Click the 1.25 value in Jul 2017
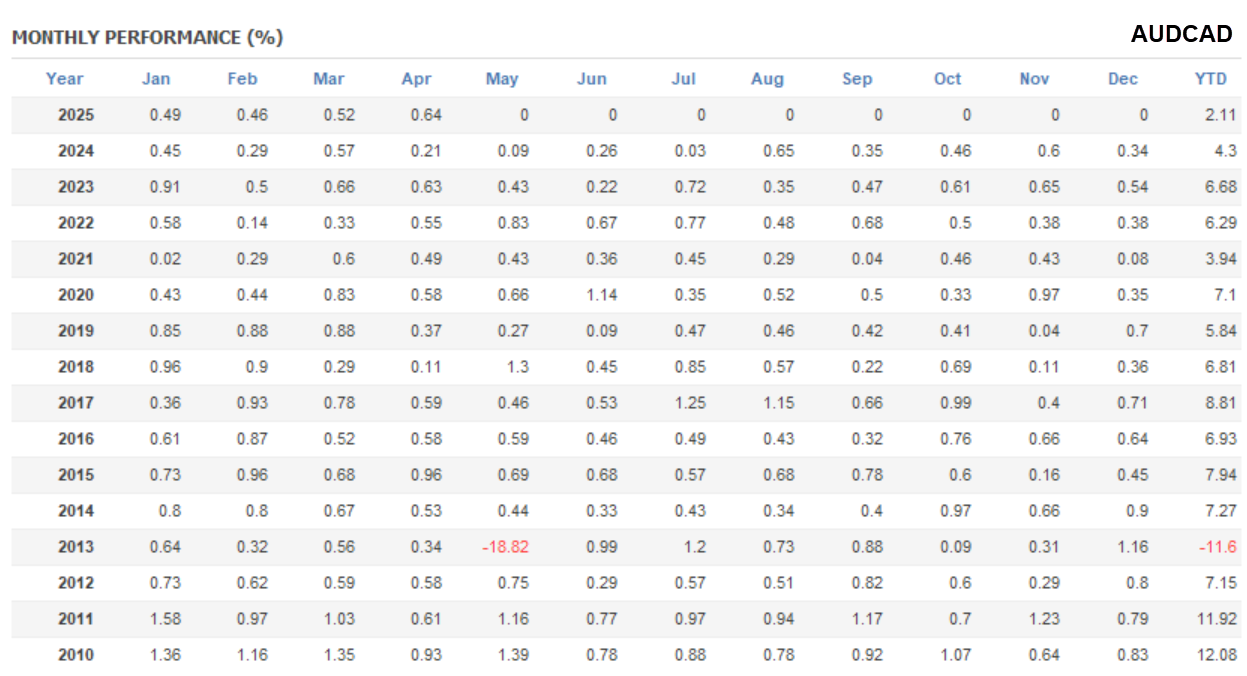This screenshot has width=1247, height=676. tap(689, 403)
